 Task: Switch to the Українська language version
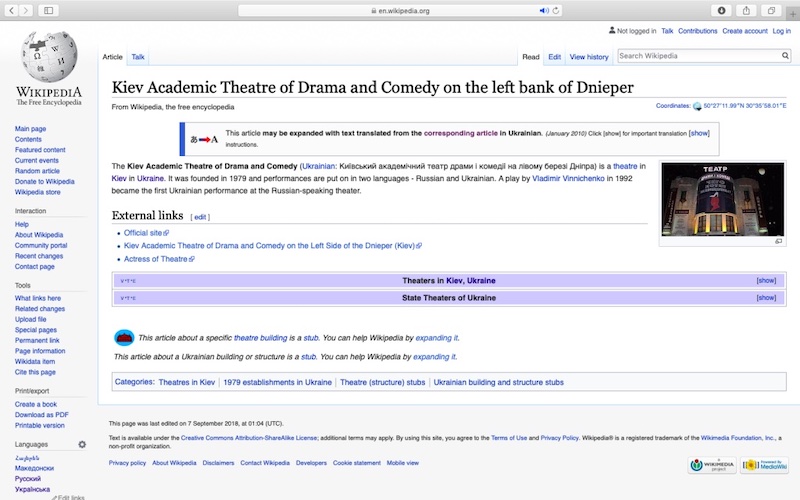pos(32,489)
